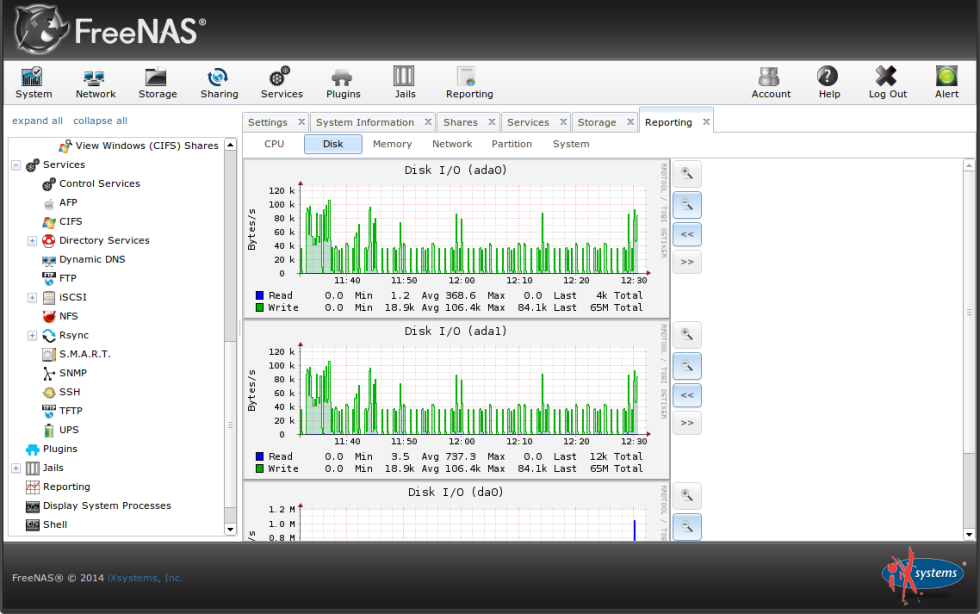The width and height of the screenshot is (980, 614).
Task: Click the expand all link
Action: point(37,120)
